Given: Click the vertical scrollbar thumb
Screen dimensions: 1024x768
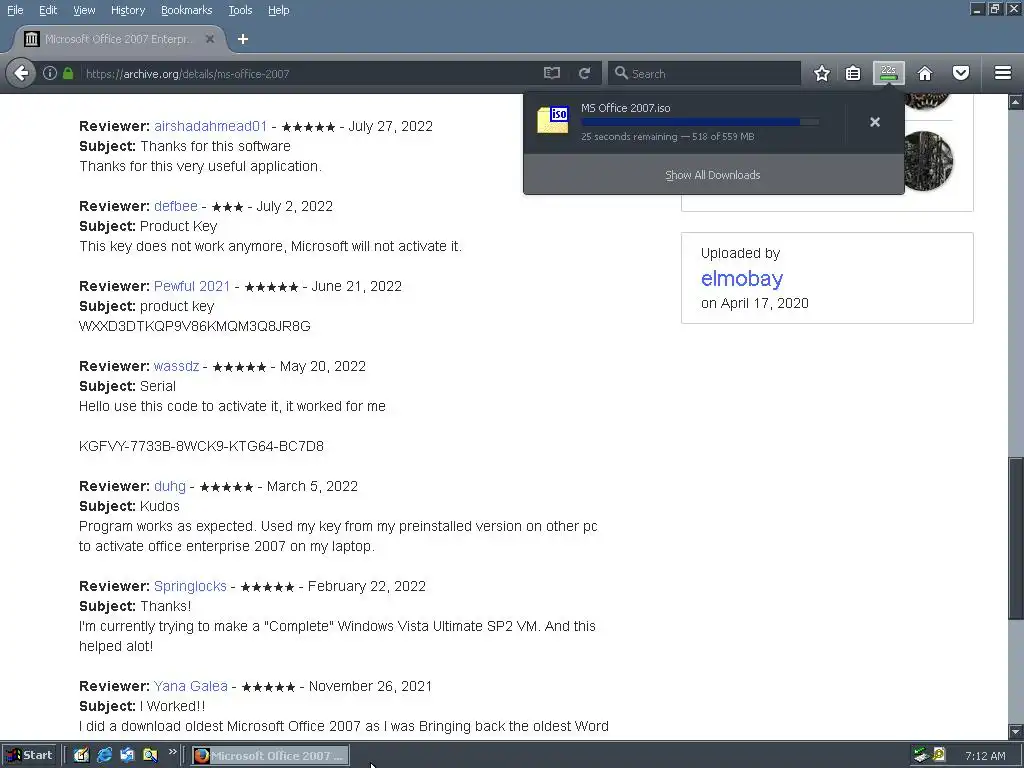Looking at the screenshot, I should click(x=1016, y=539).
